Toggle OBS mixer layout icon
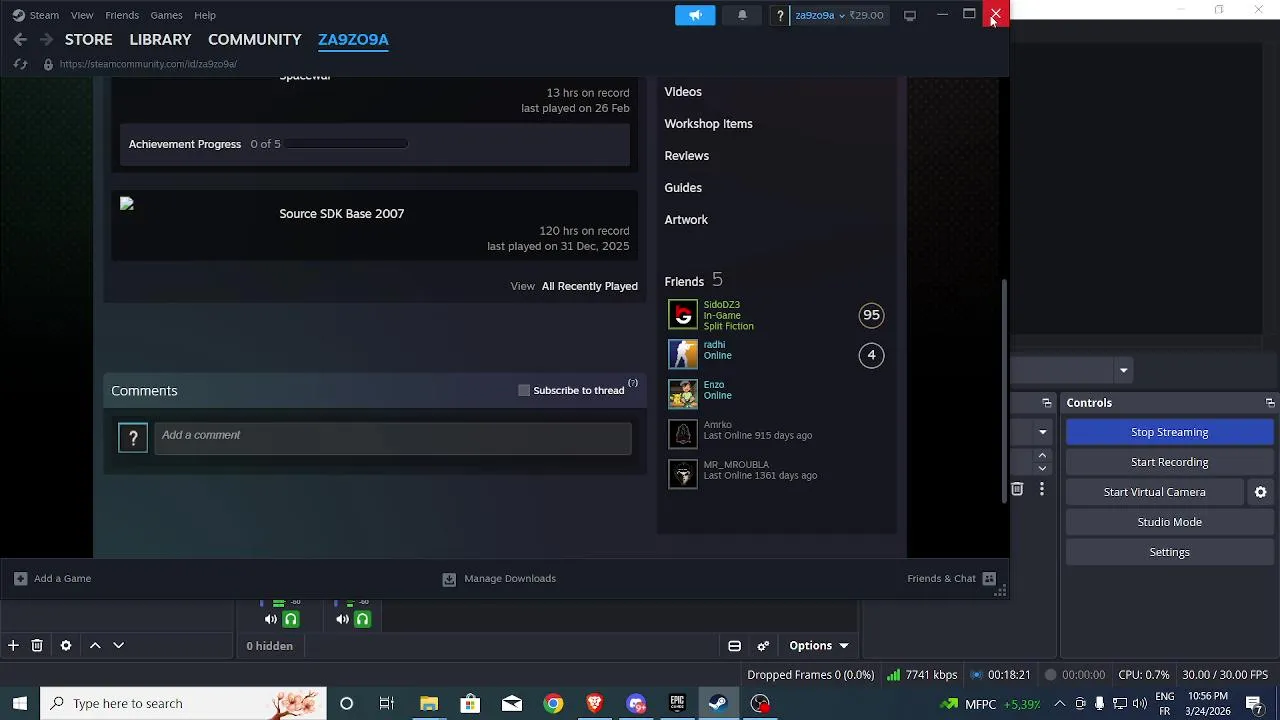The height and width of the screenshot is (720, 1280). tap(734, 646)
